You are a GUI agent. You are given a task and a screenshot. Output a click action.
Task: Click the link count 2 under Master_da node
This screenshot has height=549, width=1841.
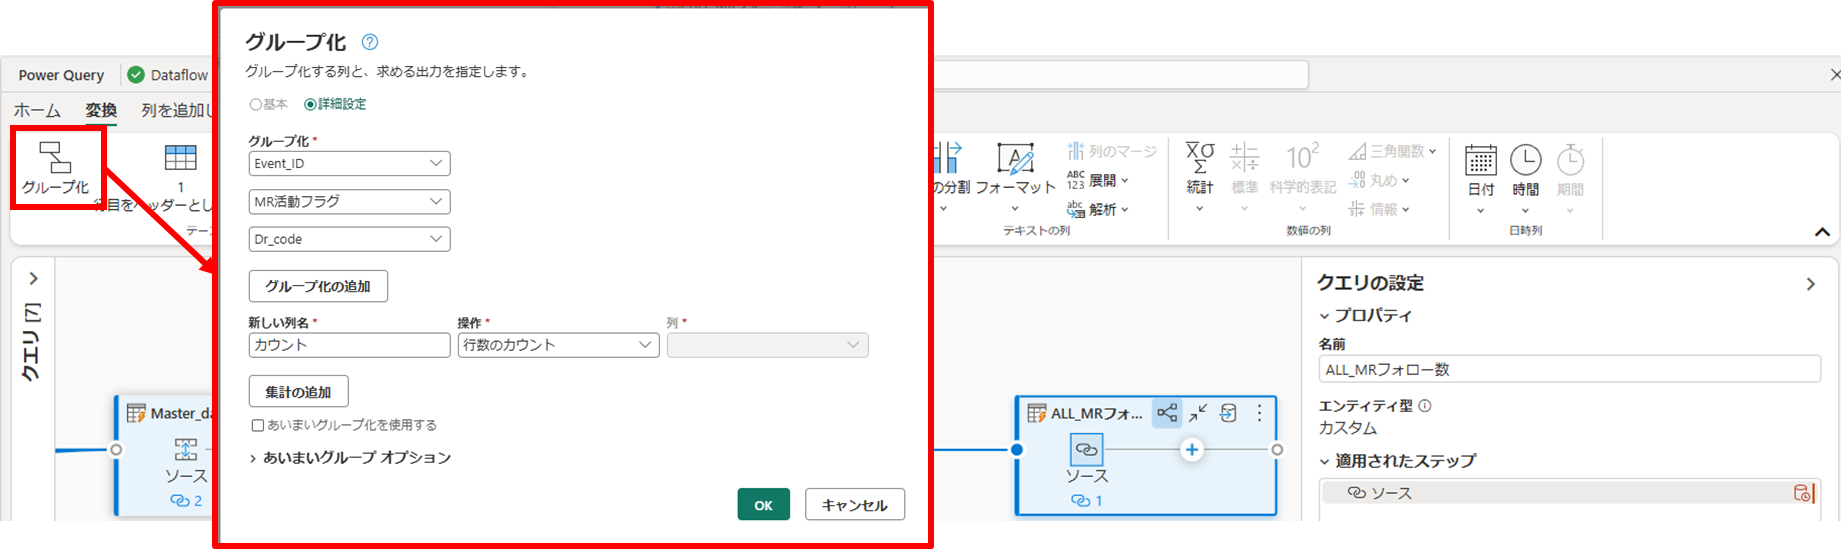point(186,500)
